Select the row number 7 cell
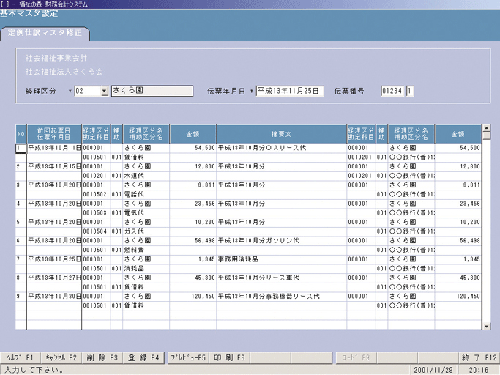This screenshot has height=375, width=500. tap(21, 259)
